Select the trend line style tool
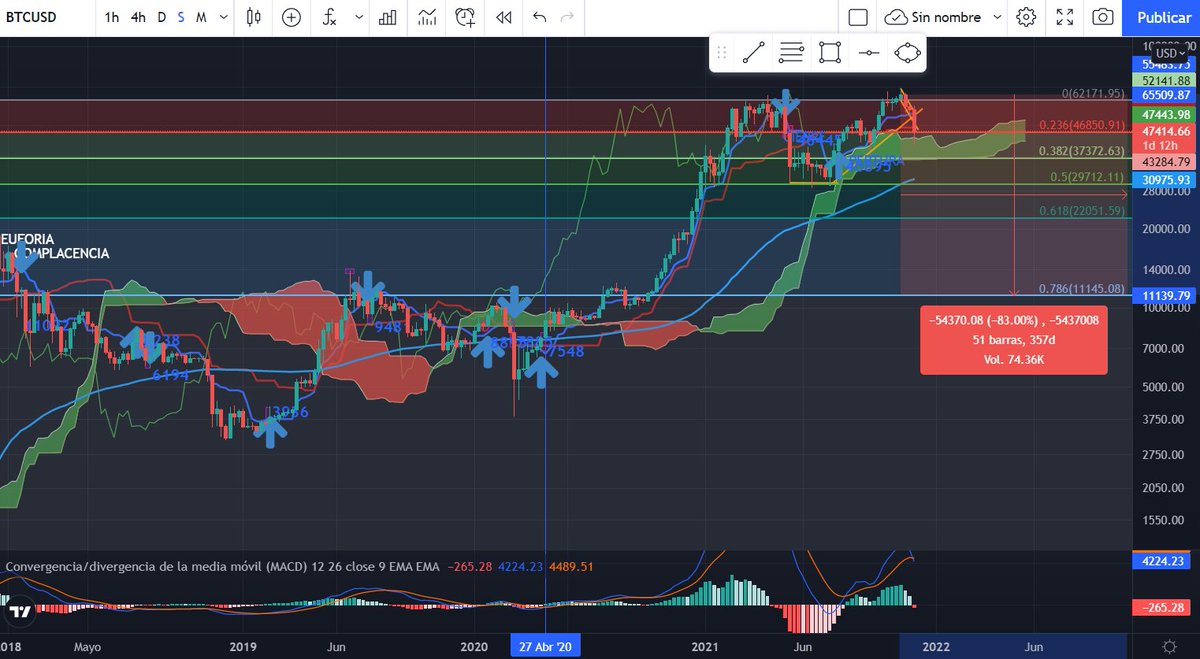 pos(754,53)
